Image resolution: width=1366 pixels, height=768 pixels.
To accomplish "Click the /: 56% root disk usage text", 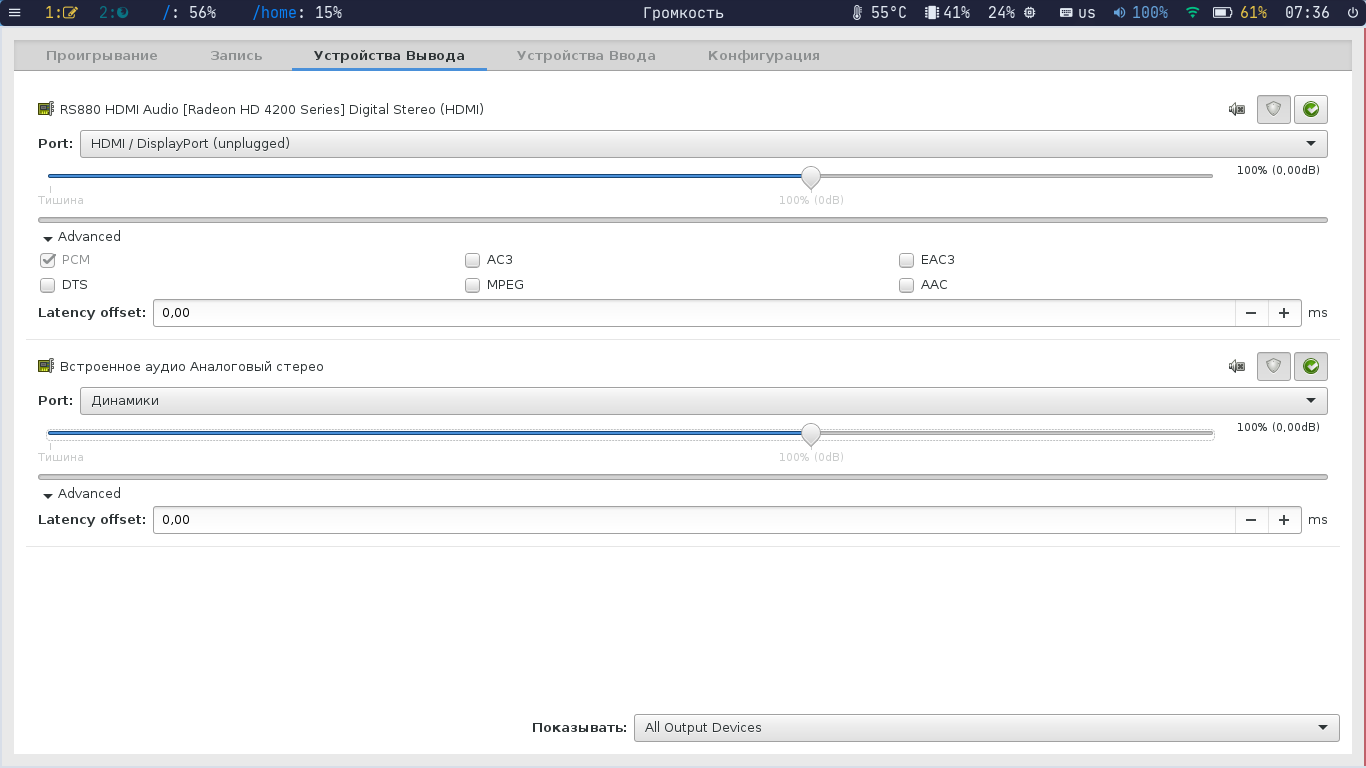I will tap(189, 13).
